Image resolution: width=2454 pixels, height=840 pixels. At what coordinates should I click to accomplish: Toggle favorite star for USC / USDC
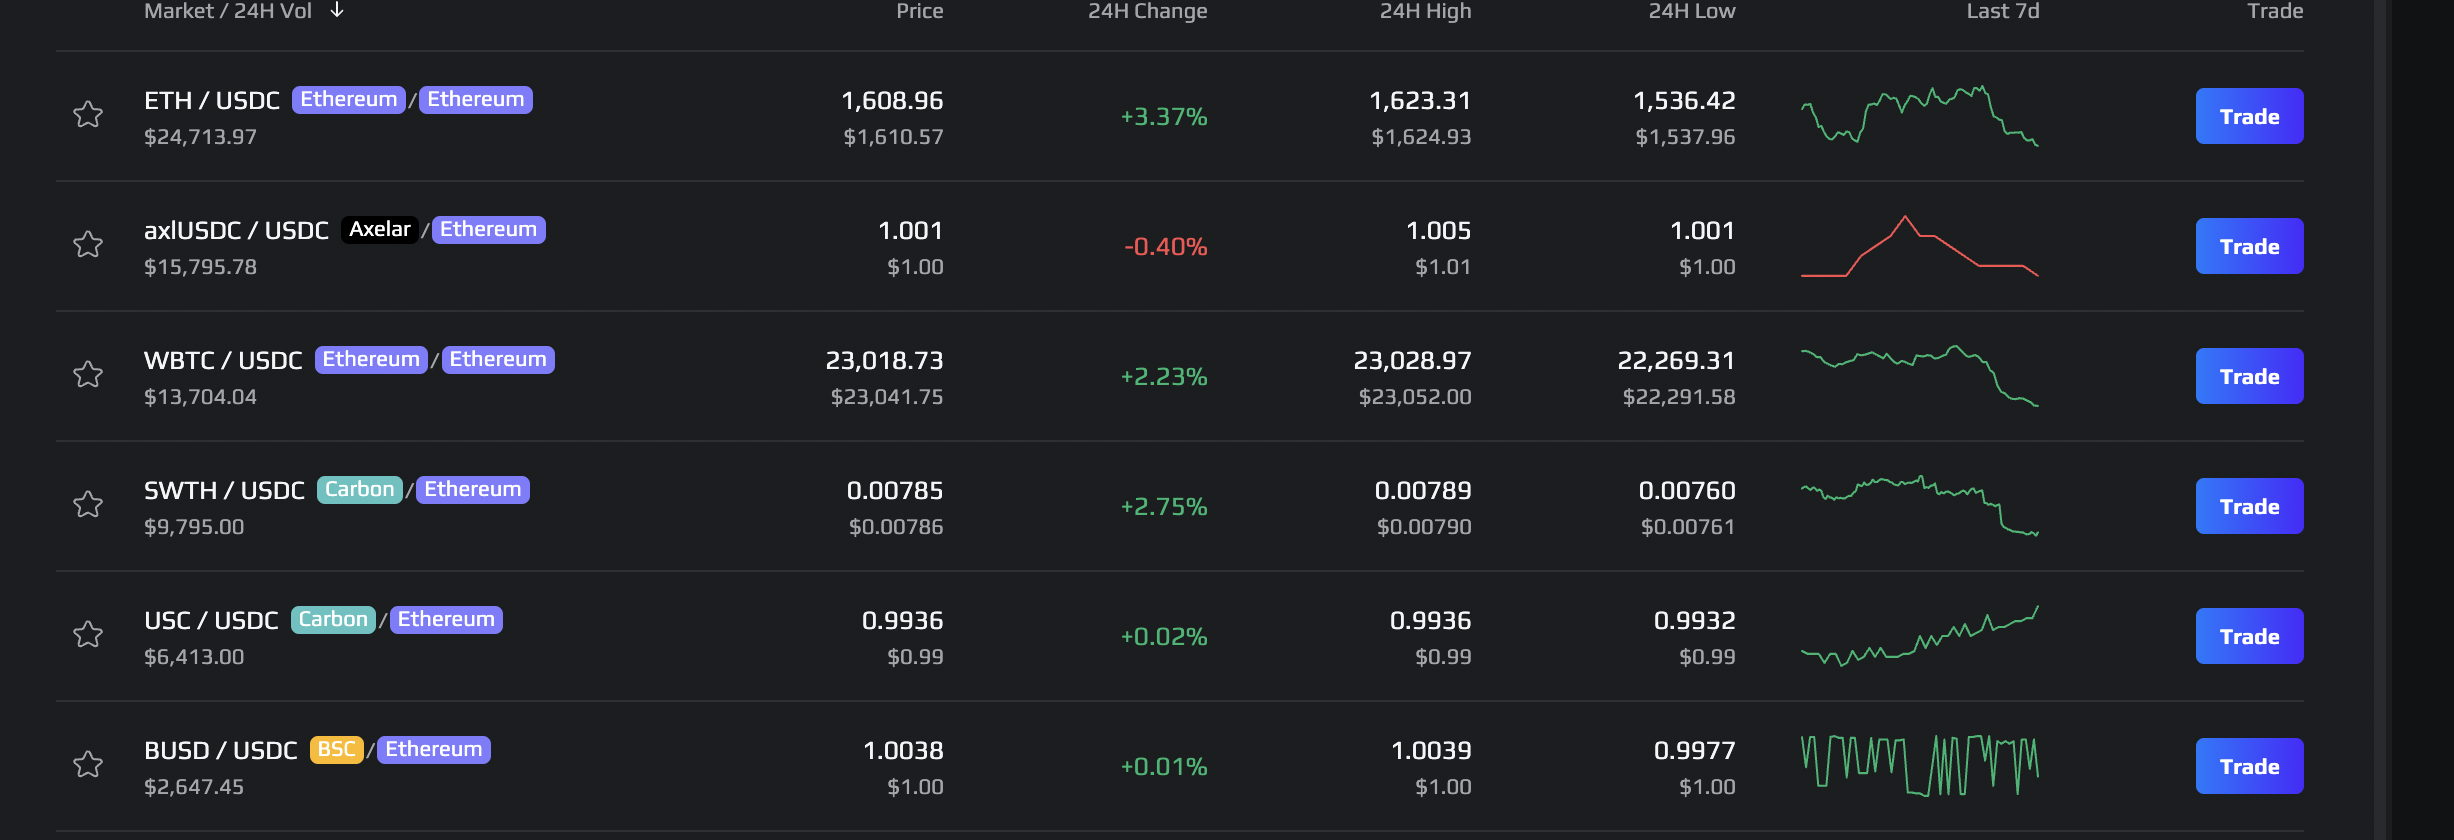coord(88,635)
